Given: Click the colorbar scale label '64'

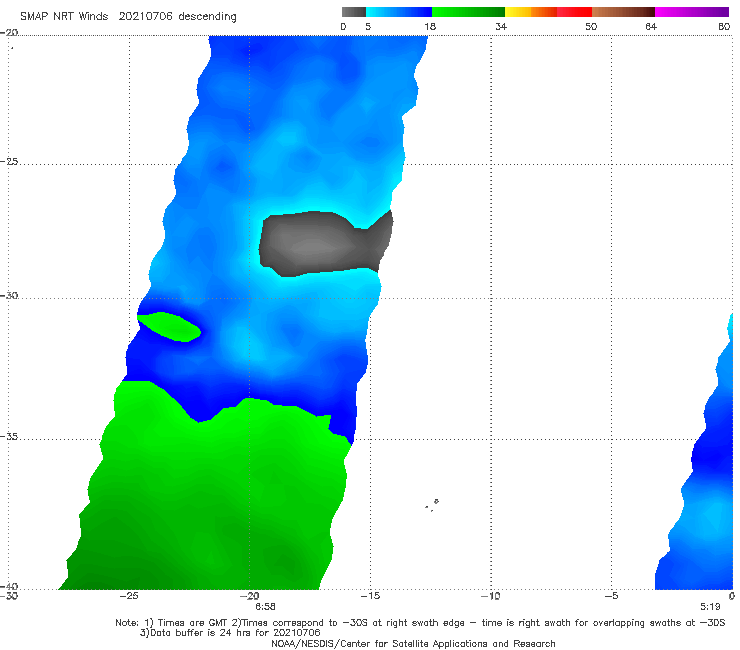Looking at the screenshot, I should (651, 26).
